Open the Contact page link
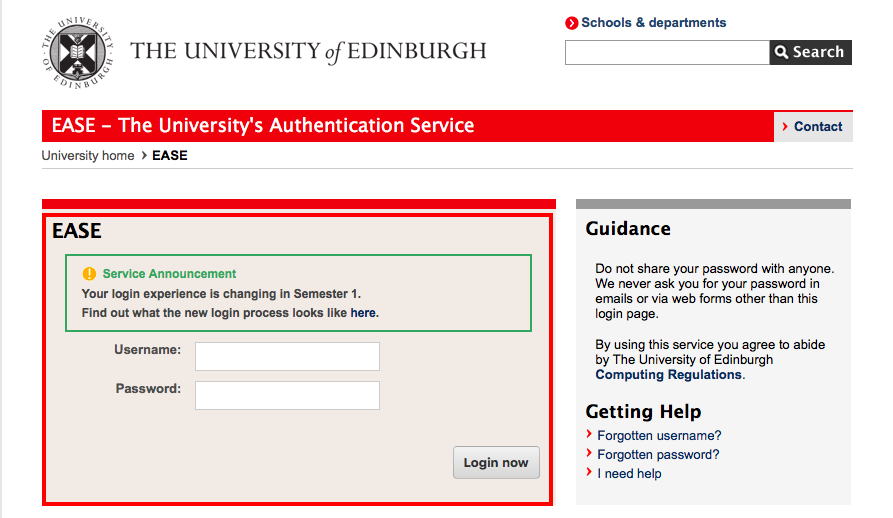893x518 pixels. coord(813,126)
